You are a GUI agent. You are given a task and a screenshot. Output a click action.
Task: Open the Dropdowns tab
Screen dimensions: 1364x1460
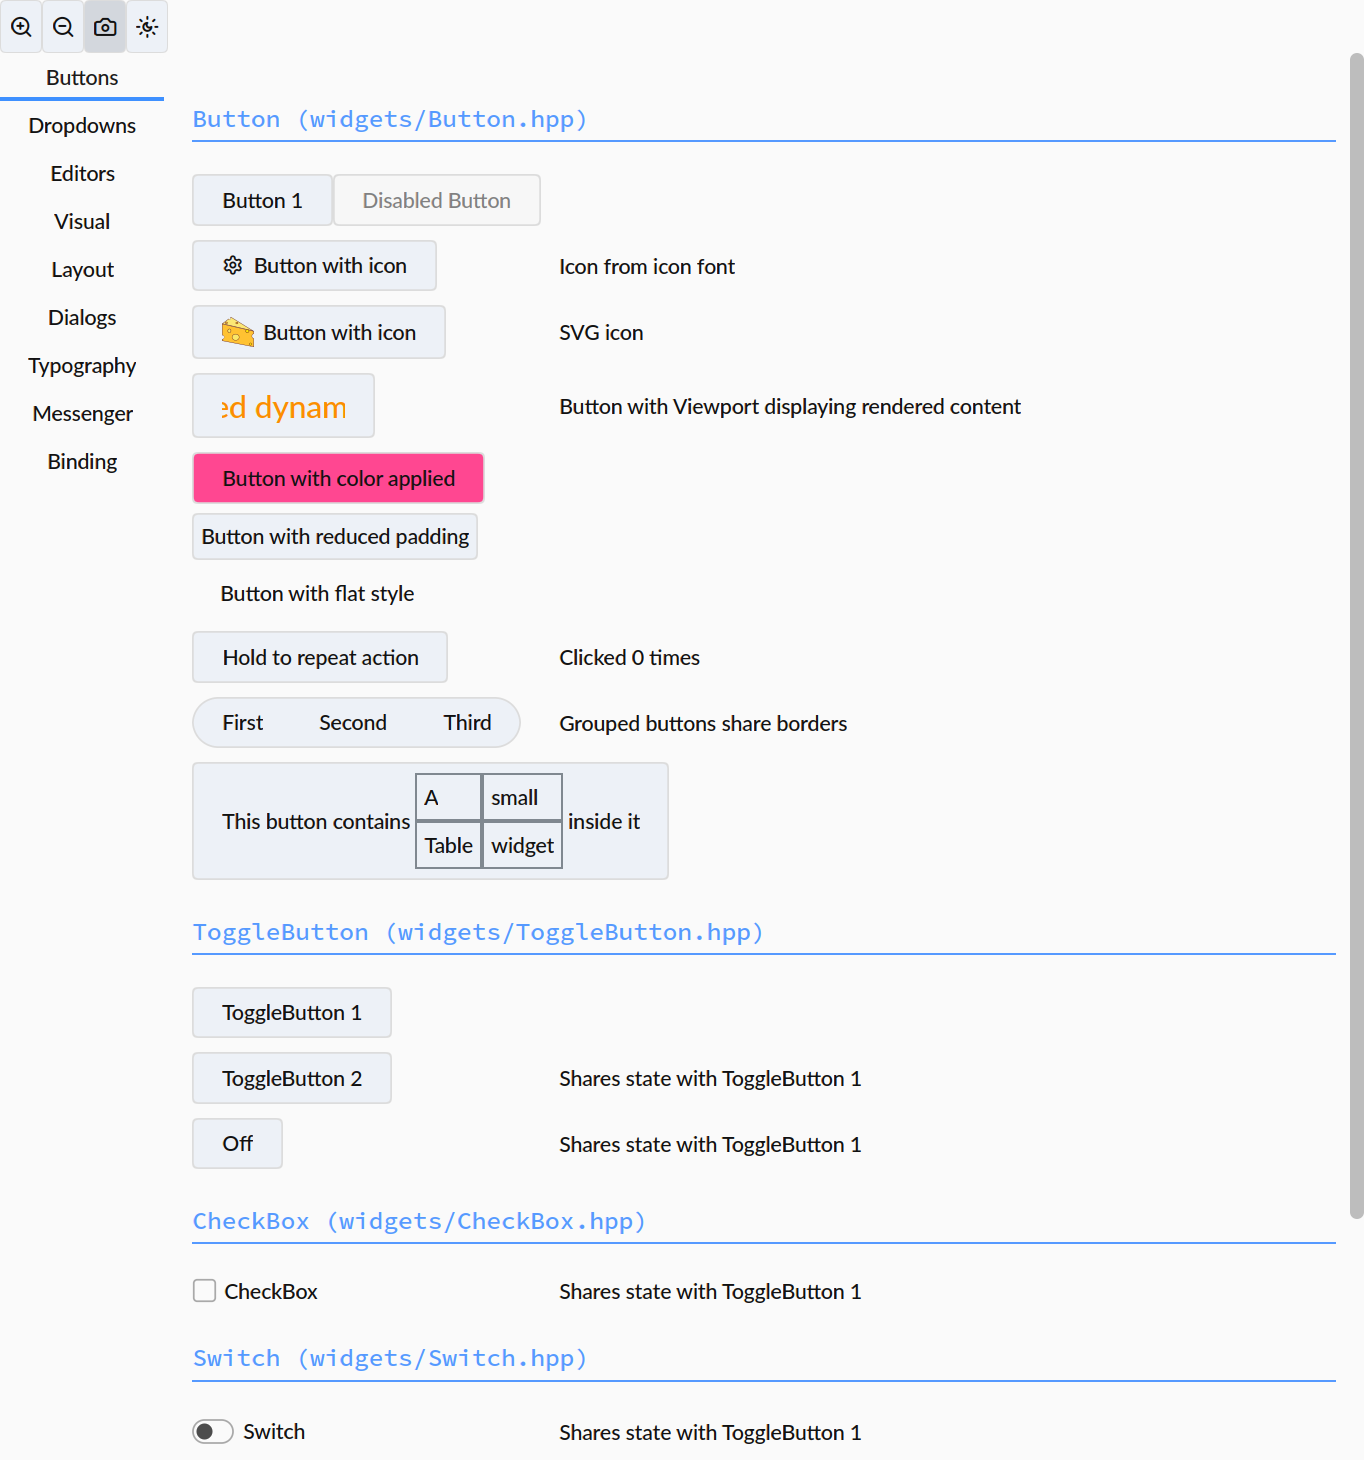[x=82, y=126]
